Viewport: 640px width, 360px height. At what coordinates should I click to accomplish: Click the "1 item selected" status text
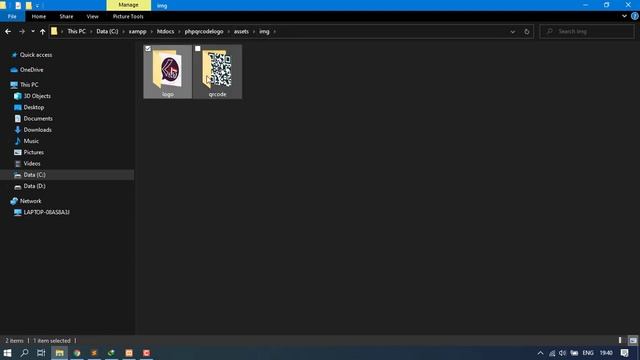coord(52,340)
